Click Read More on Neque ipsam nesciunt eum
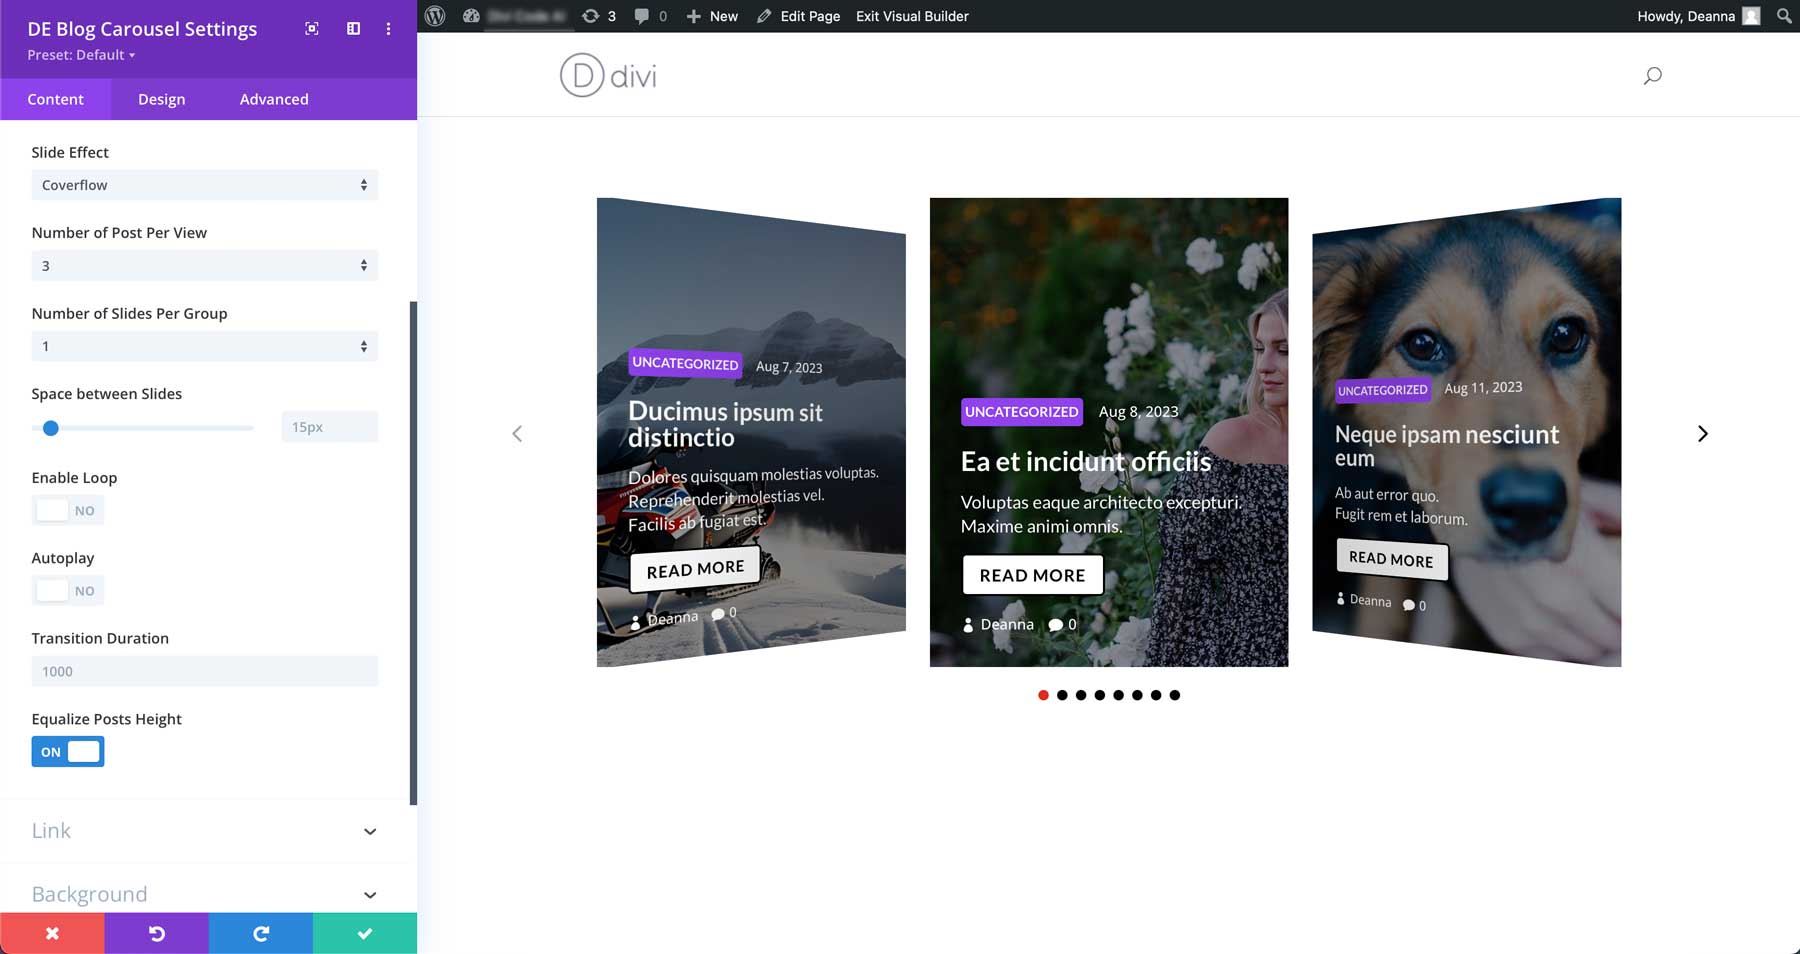Screen dimensions: 1800x954 1391,559
